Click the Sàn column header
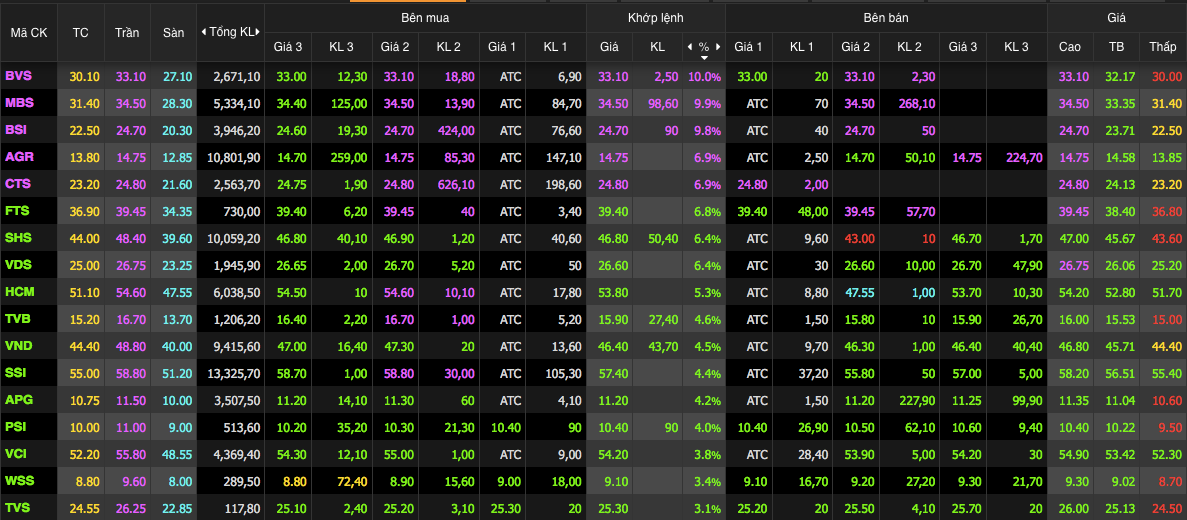Screen dimensions: 1187x520 pyautogui.click(x=174, y=32)
